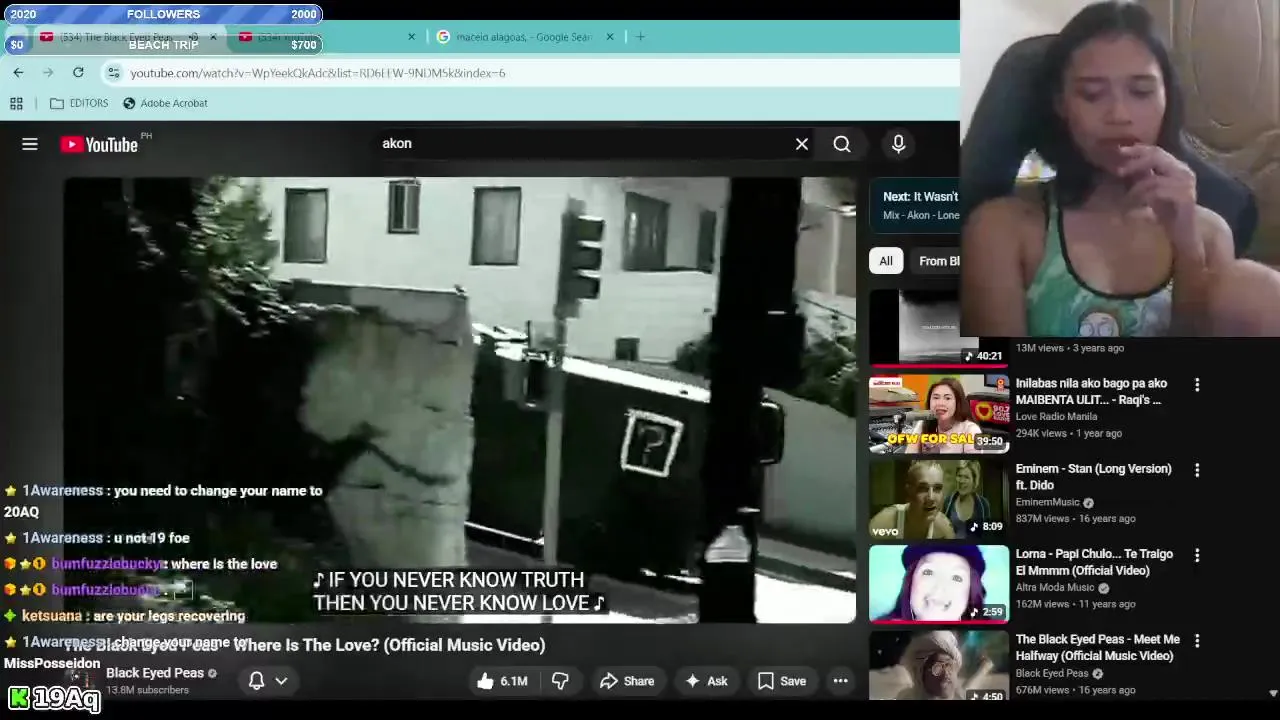Select the From Black Eyed Peas chip
The image size is (1280, 720).
tap(934, 261)
